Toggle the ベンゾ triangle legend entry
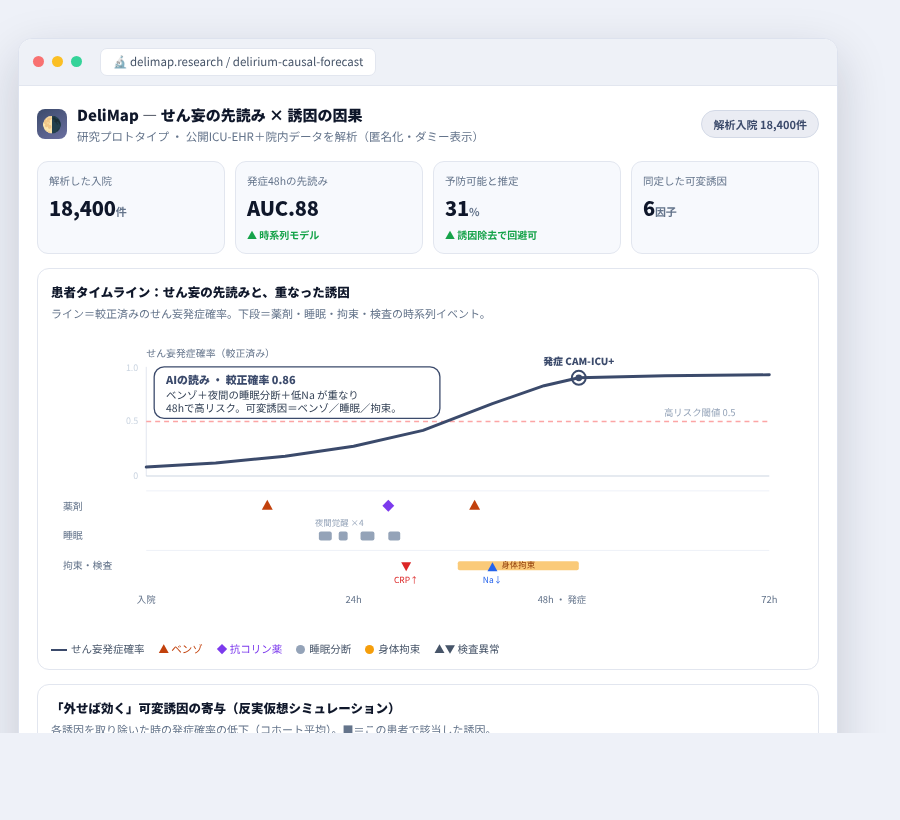This screenshot has height=820, width=900. point(181,649)
